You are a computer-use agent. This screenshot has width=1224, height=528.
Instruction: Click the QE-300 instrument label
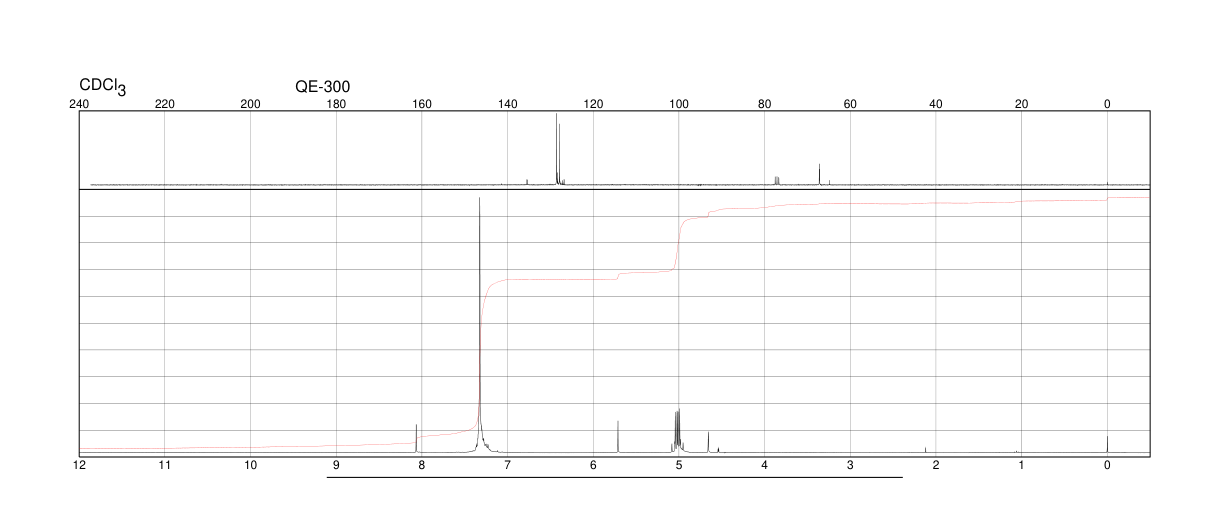click(322, 87)
